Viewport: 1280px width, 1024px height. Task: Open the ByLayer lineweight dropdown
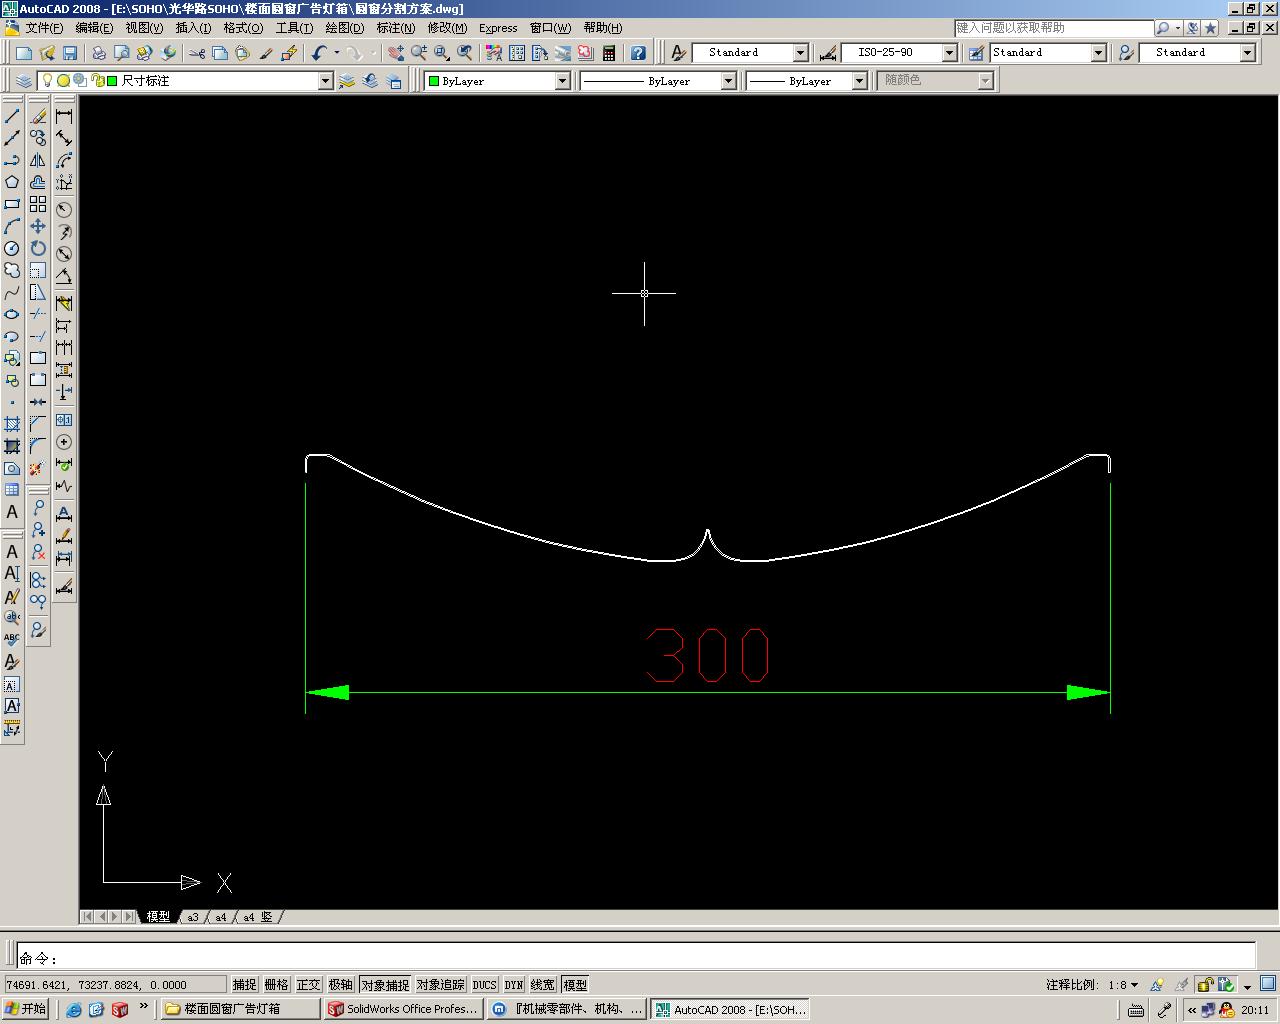(858, 81)
